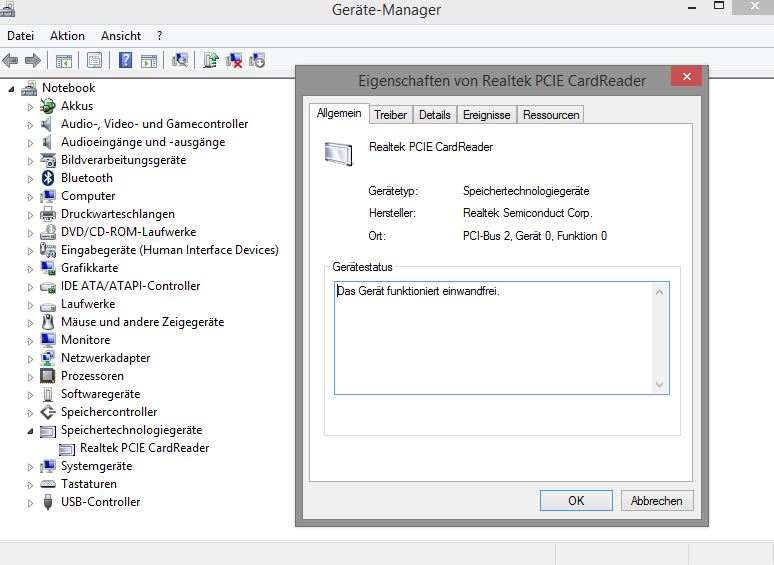Click the DVD/CD-ROM-Laufwerke disc icon
774x565 pixels.
coord(48,231)
